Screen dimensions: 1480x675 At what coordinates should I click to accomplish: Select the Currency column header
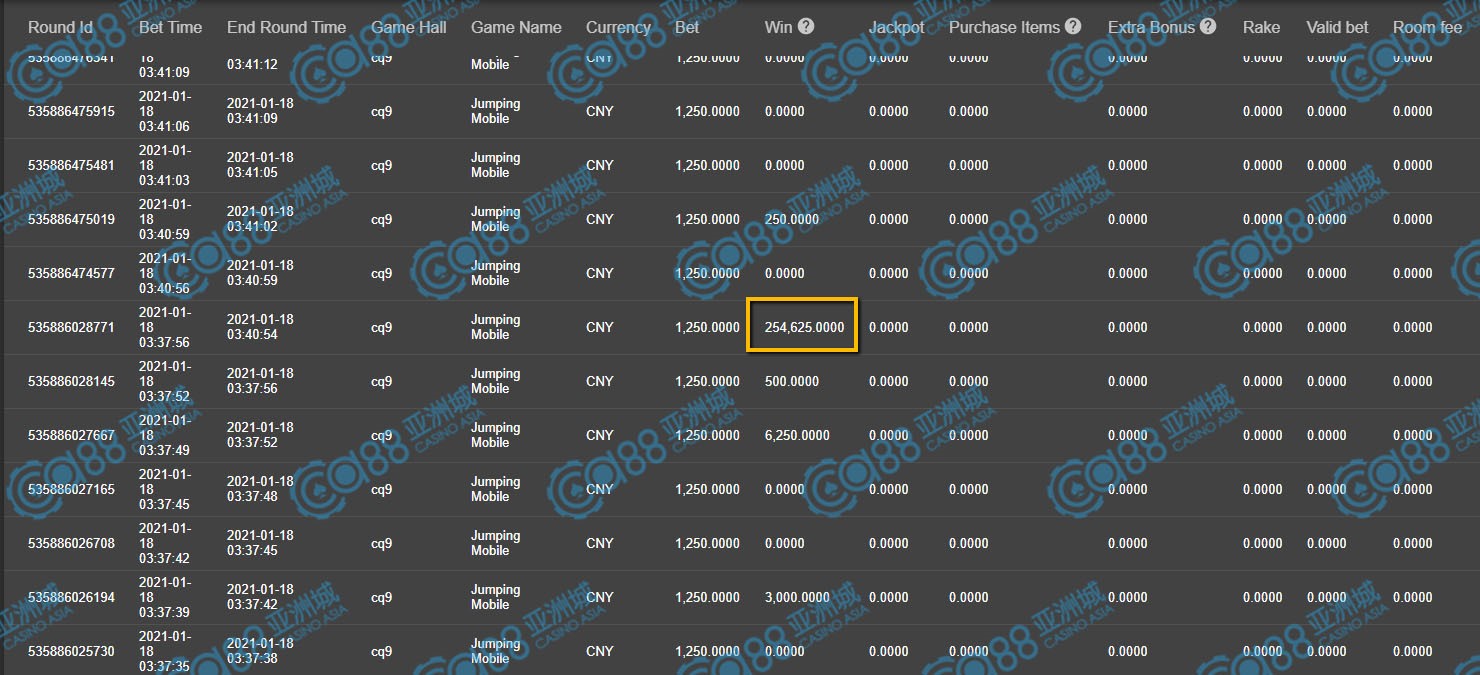click(618, 27)
